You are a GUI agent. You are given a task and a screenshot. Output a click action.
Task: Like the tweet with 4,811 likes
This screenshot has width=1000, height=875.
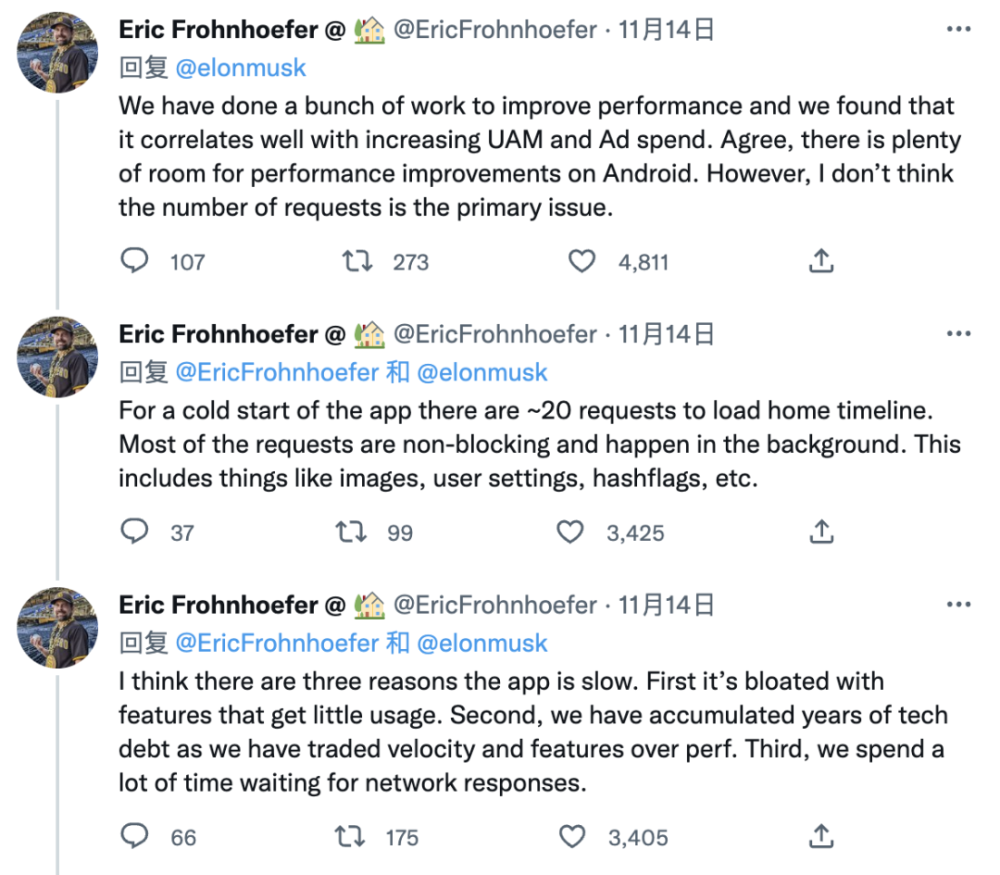[582, 261]
